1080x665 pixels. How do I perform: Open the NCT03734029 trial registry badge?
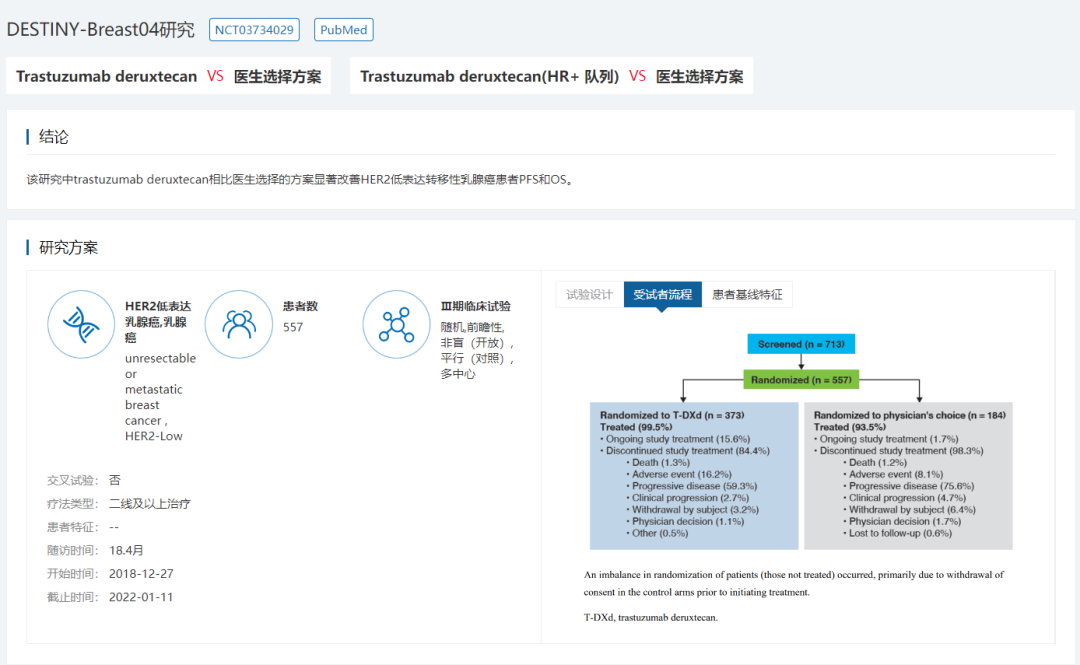pos(254,30)
